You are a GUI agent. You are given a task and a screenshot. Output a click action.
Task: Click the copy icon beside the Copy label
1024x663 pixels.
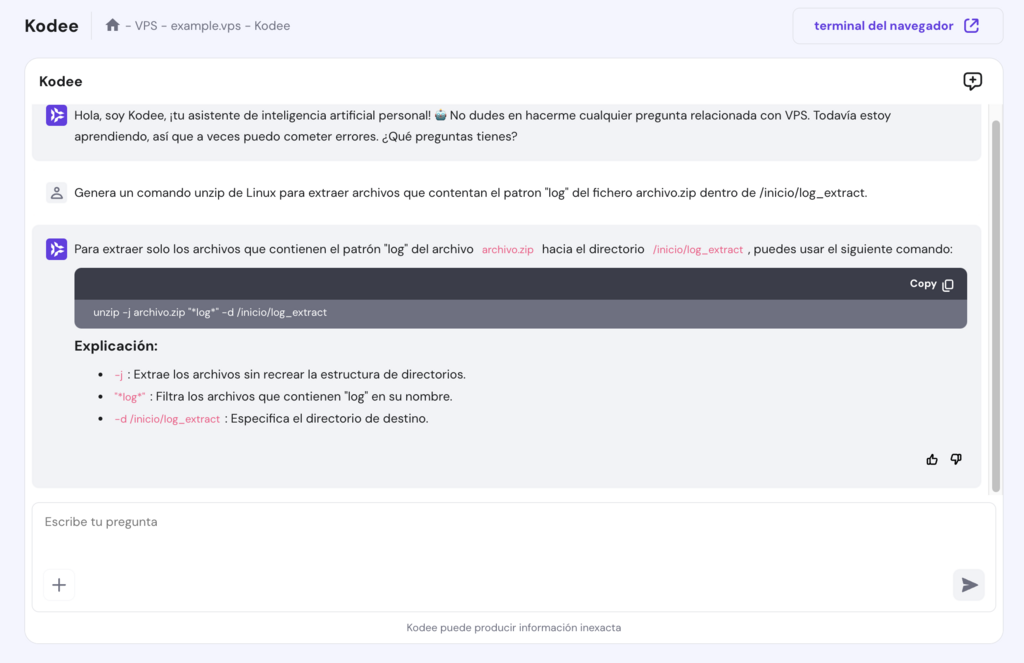coord(946,284)
